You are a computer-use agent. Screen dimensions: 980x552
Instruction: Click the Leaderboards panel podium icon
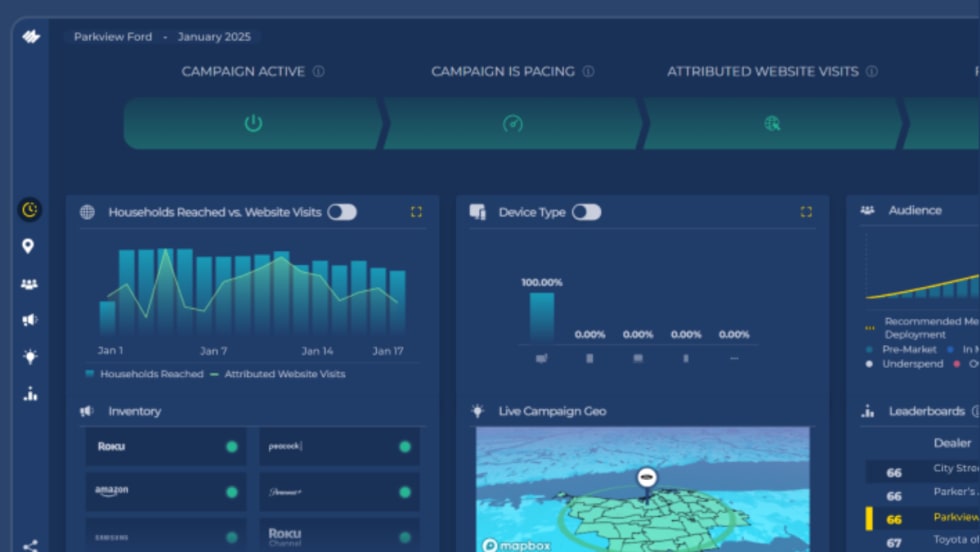click(x=868, y=411)
